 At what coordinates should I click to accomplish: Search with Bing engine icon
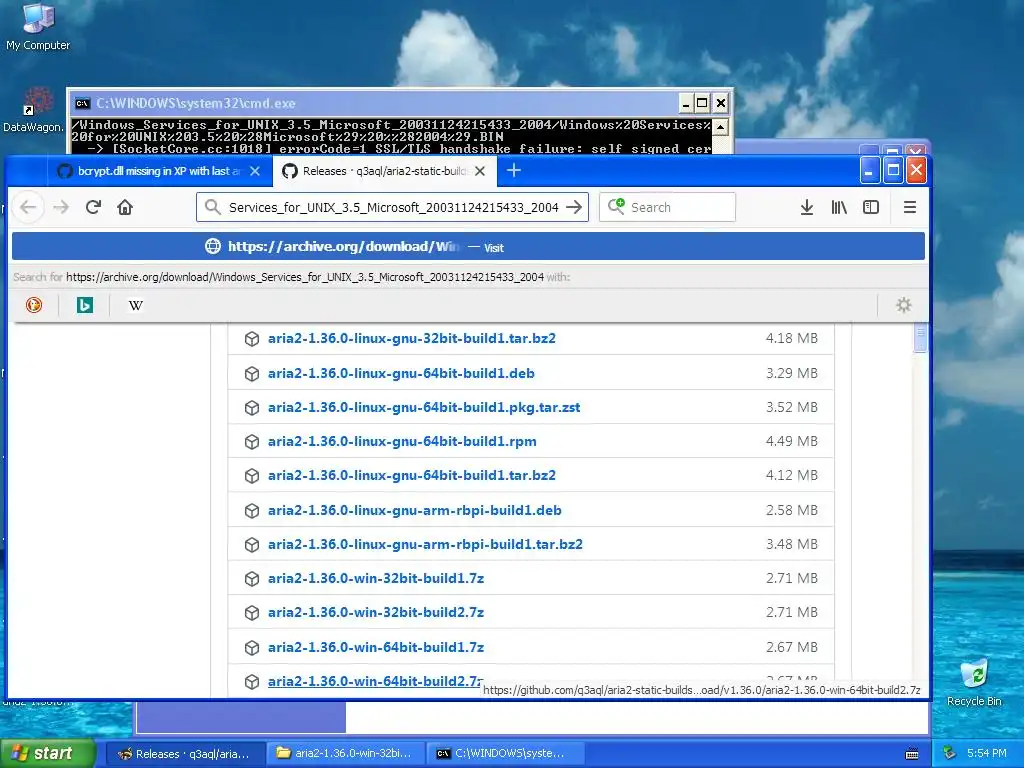85,305
